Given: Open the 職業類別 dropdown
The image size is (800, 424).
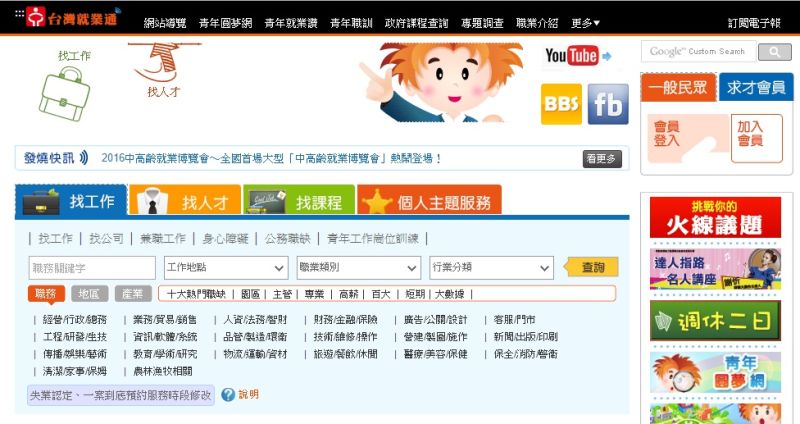Looking at the screenshot, I should click(358, 267).
